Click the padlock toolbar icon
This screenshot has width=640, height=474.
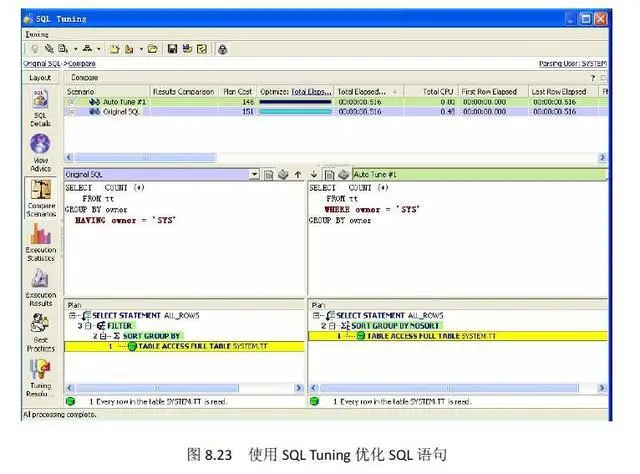(222, 50)
